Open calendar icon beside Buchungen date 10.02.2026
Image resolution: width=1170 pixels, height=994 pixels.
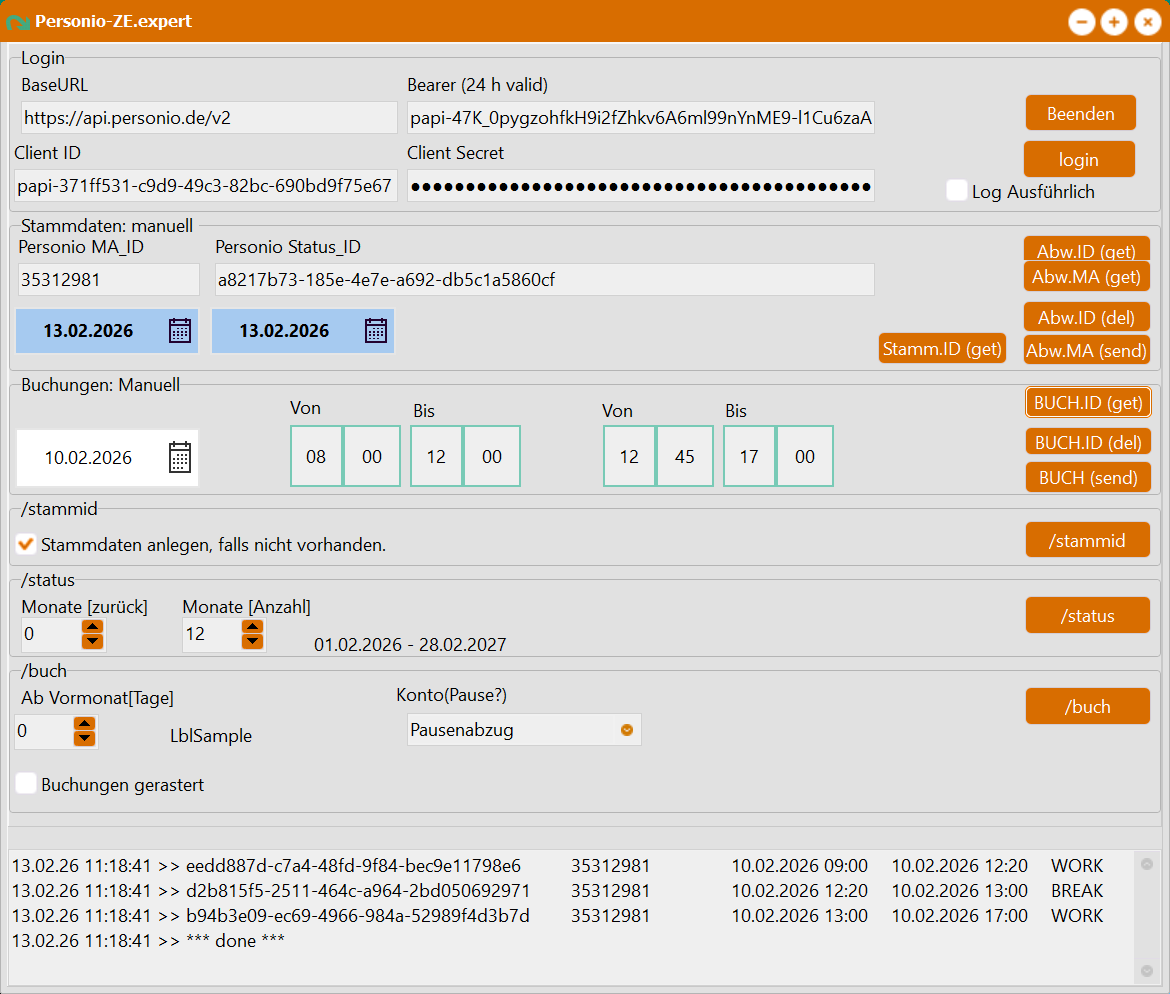(180, 458)
